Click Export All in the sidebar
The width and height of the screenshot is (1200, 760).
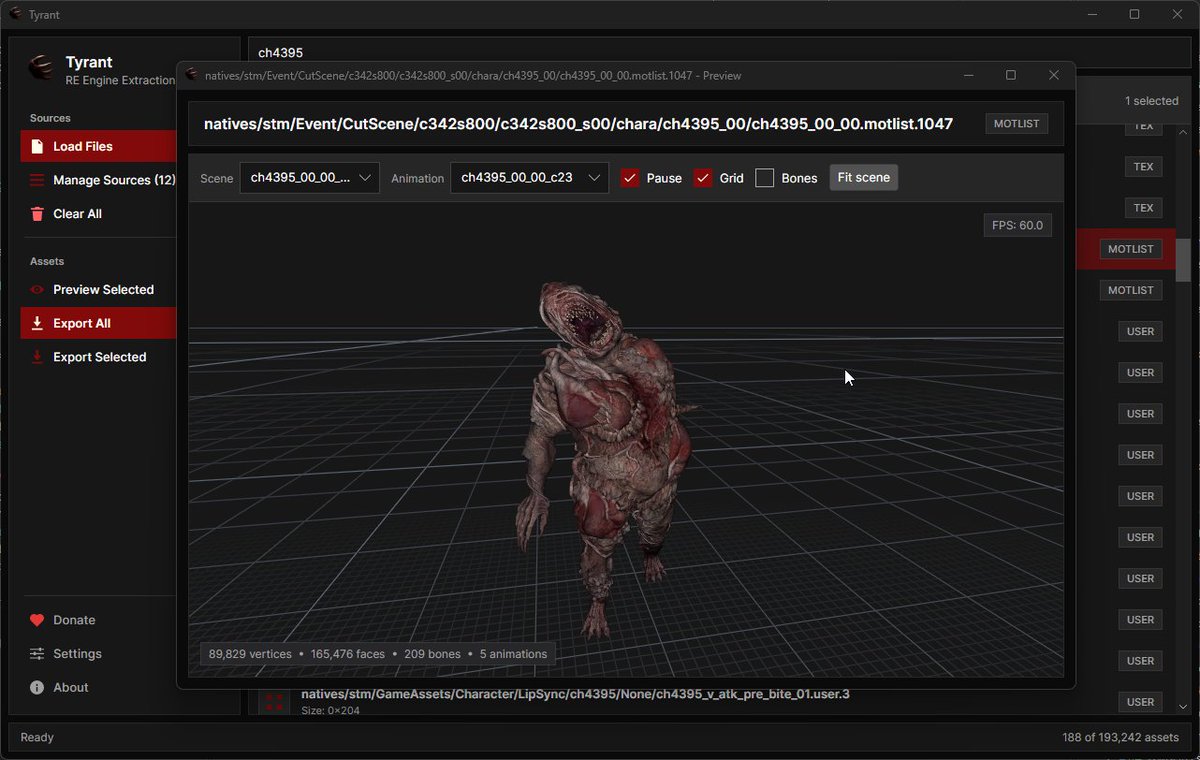[98, 323]
